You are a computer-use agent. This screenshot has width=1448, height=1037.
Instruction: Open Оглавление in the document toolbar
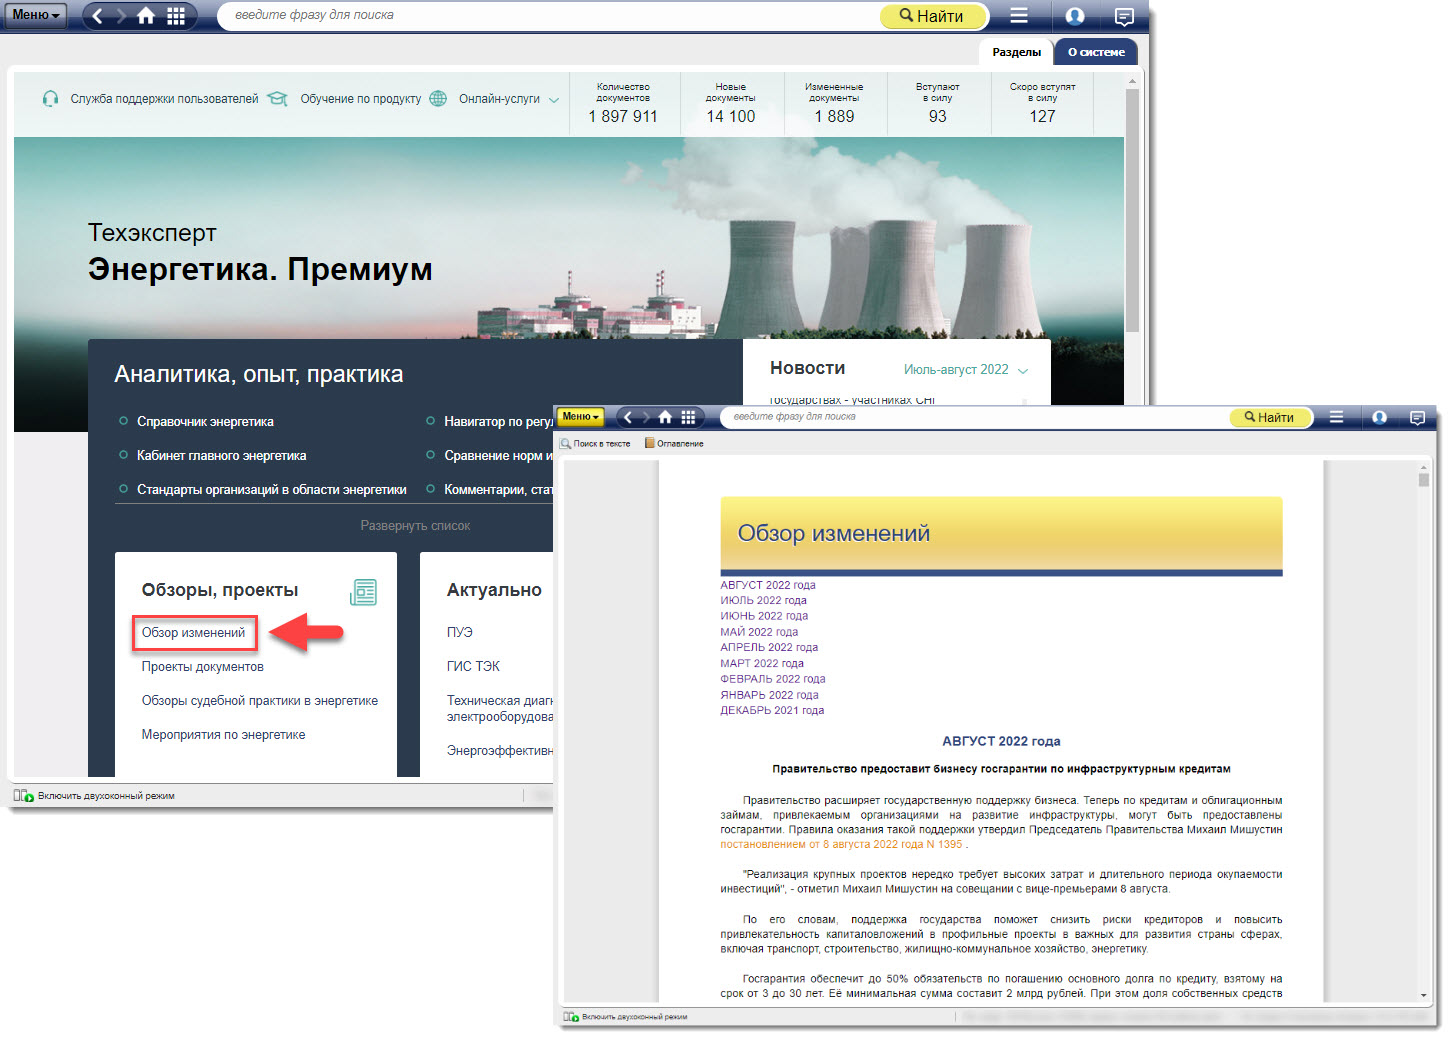click(674, 444)
